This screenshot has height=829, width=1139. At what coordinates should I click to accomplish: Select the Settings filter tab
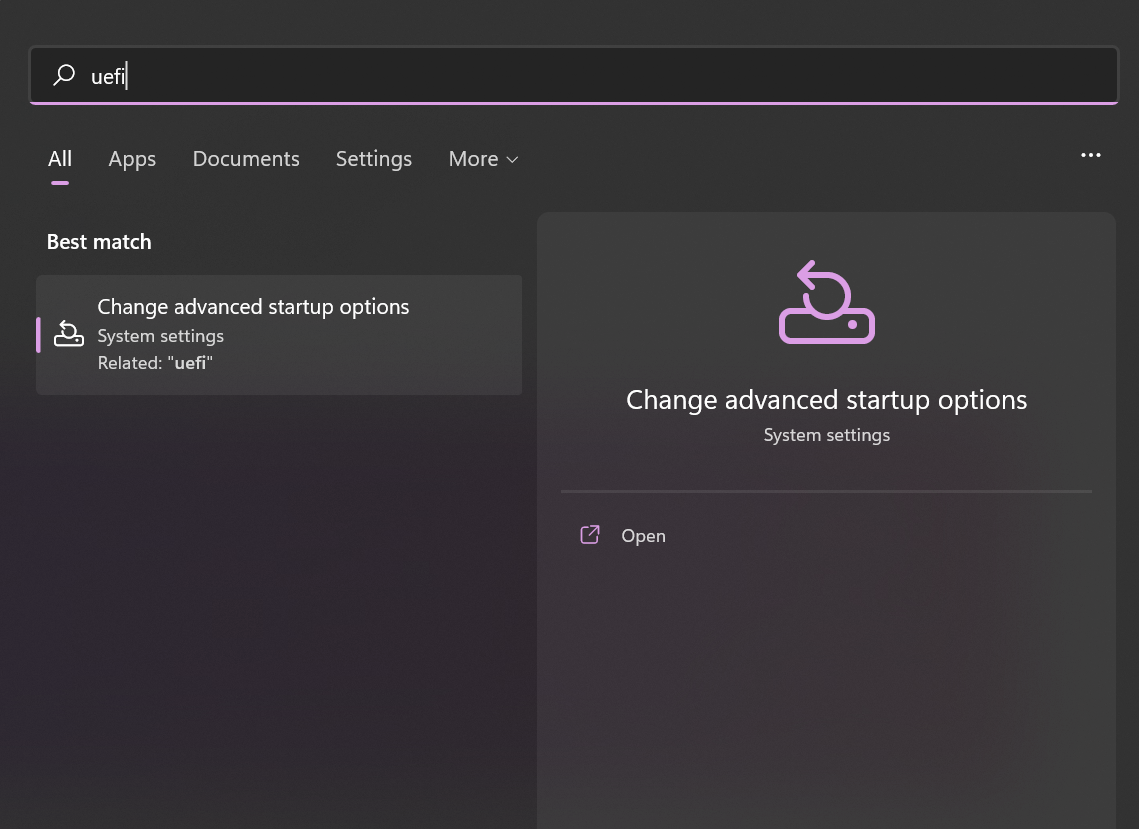tap(373, 159)
